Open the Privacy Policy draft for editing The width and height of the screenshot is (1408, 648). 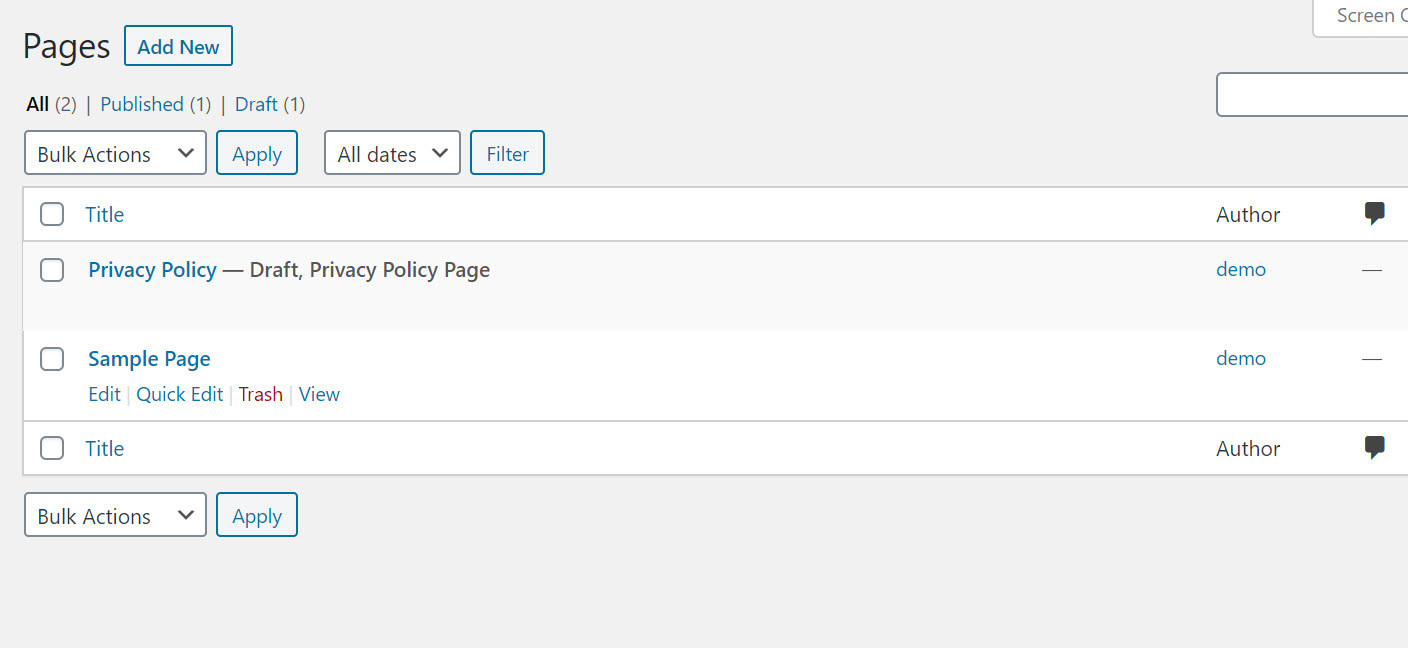[152, 269]
